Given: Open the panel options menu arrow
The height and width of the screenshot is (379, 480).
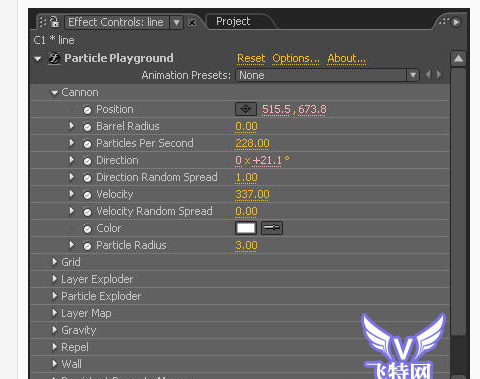Looking at the screenshot, I should pyautogui.click(x=456, y=22).
